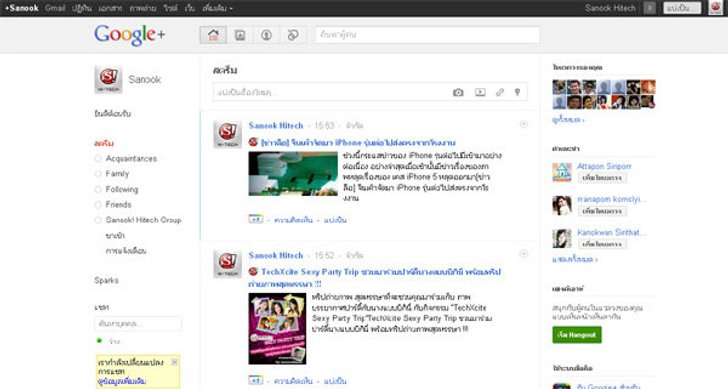Add photo using camera icon

click(x=458, y=92)
